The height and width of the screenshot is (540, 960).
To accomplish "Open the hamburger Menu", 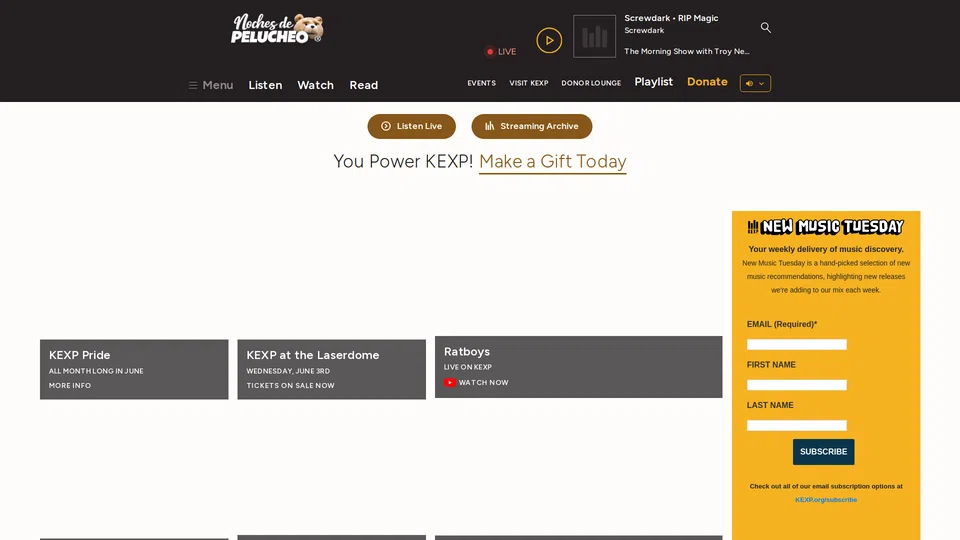I will (x=211, y=85).
